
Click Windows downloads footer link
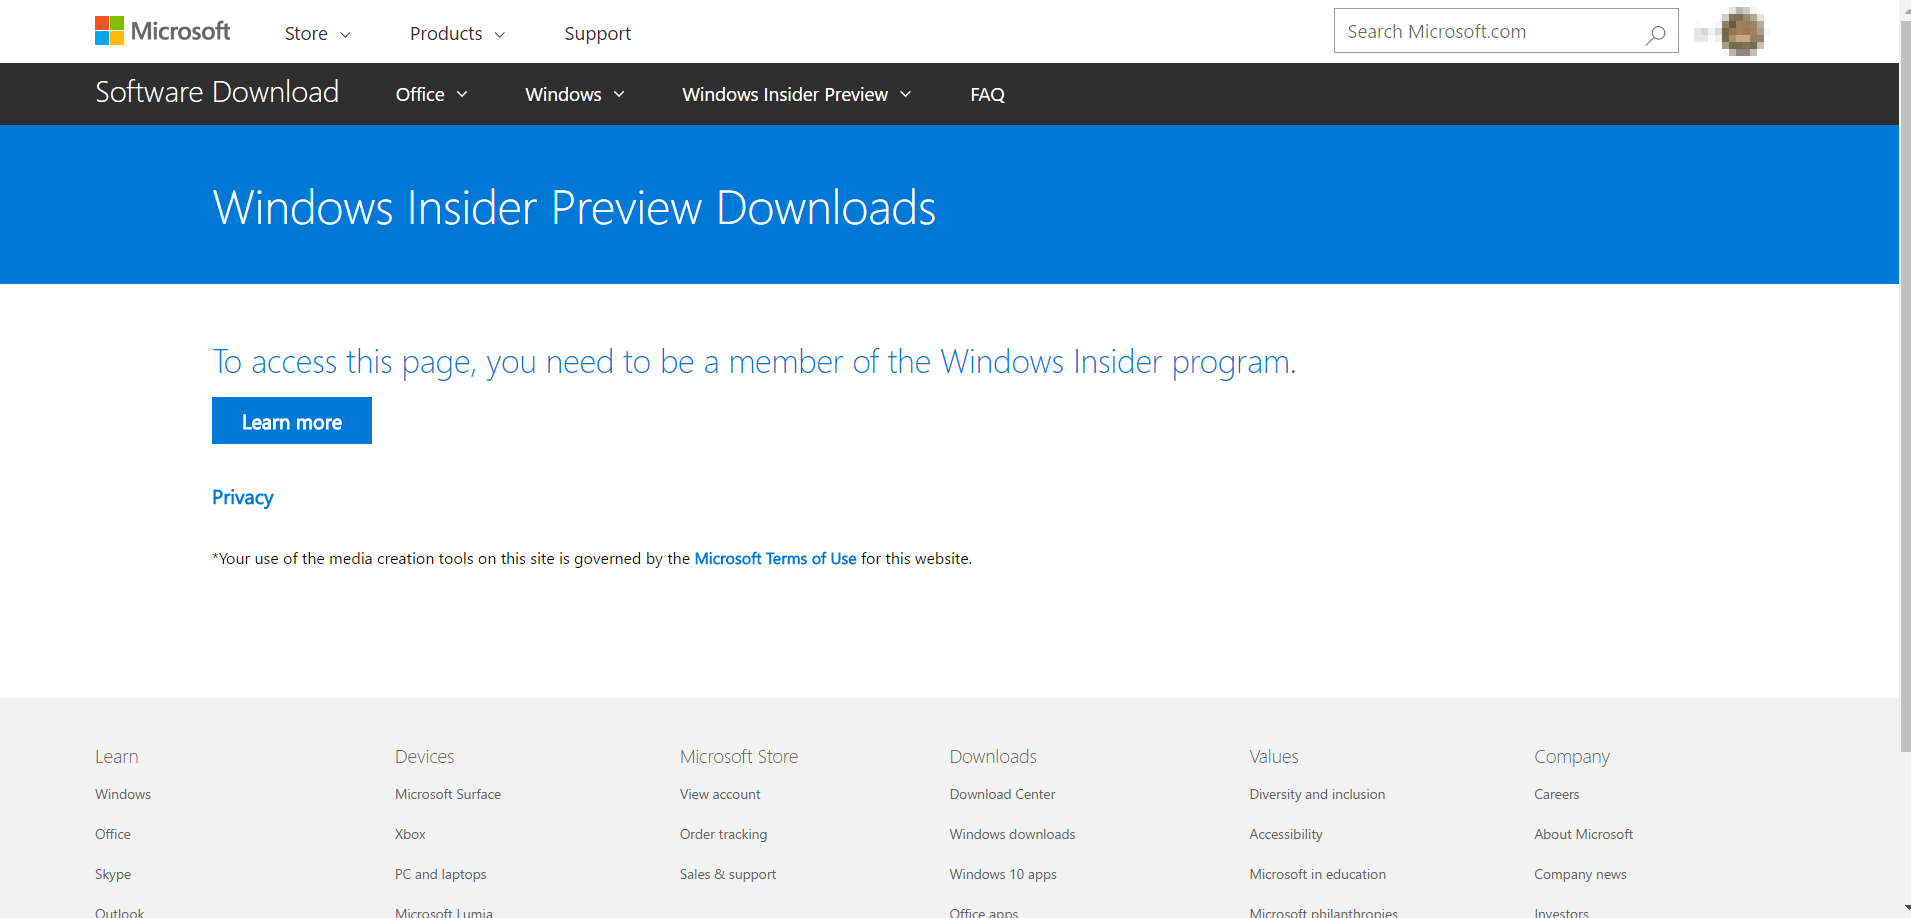[1012, 834]
